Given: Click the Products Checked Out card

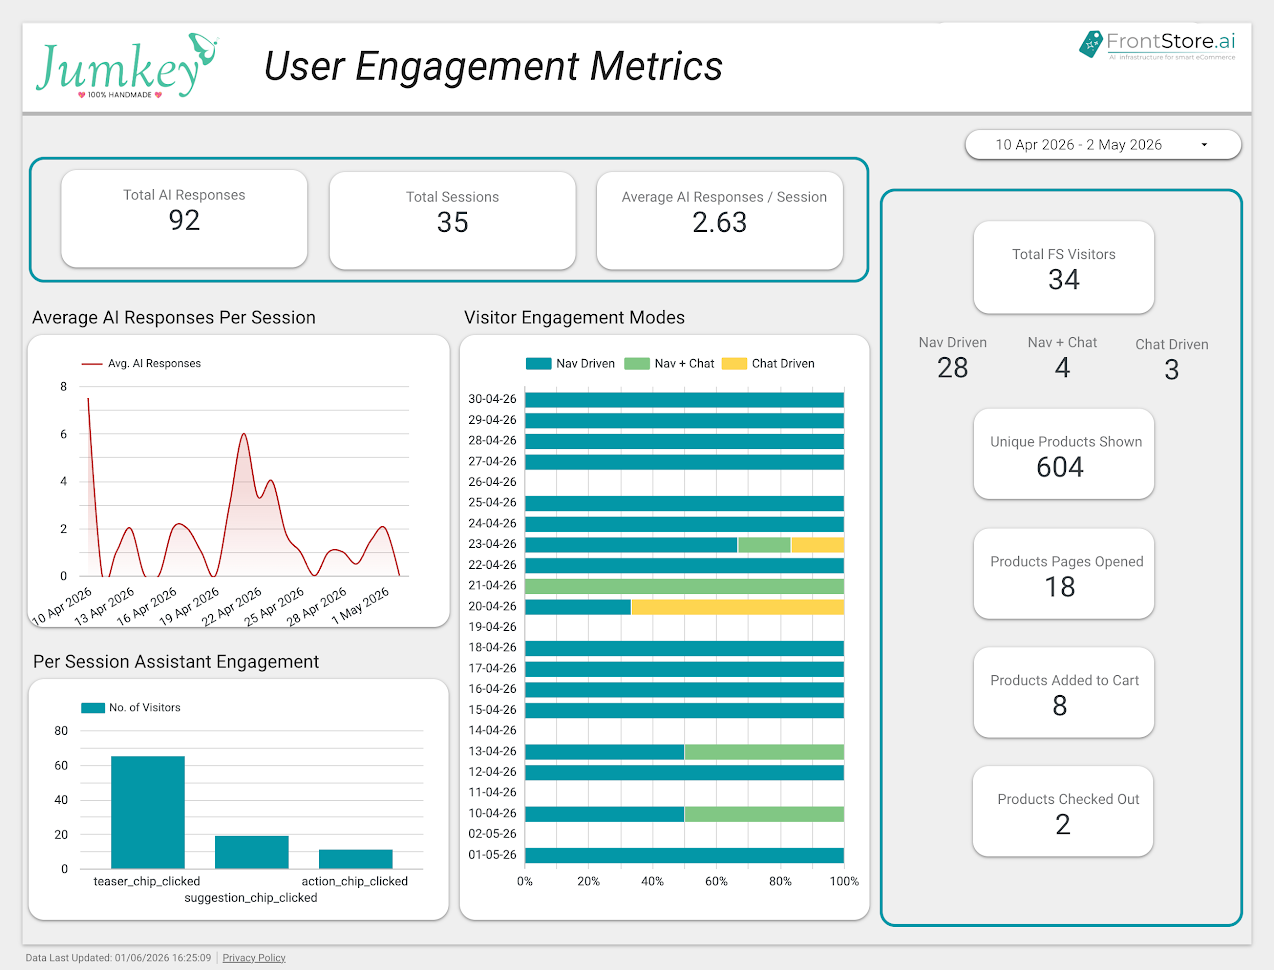Looking at the screenshot, I should [x=1063, y=812].
